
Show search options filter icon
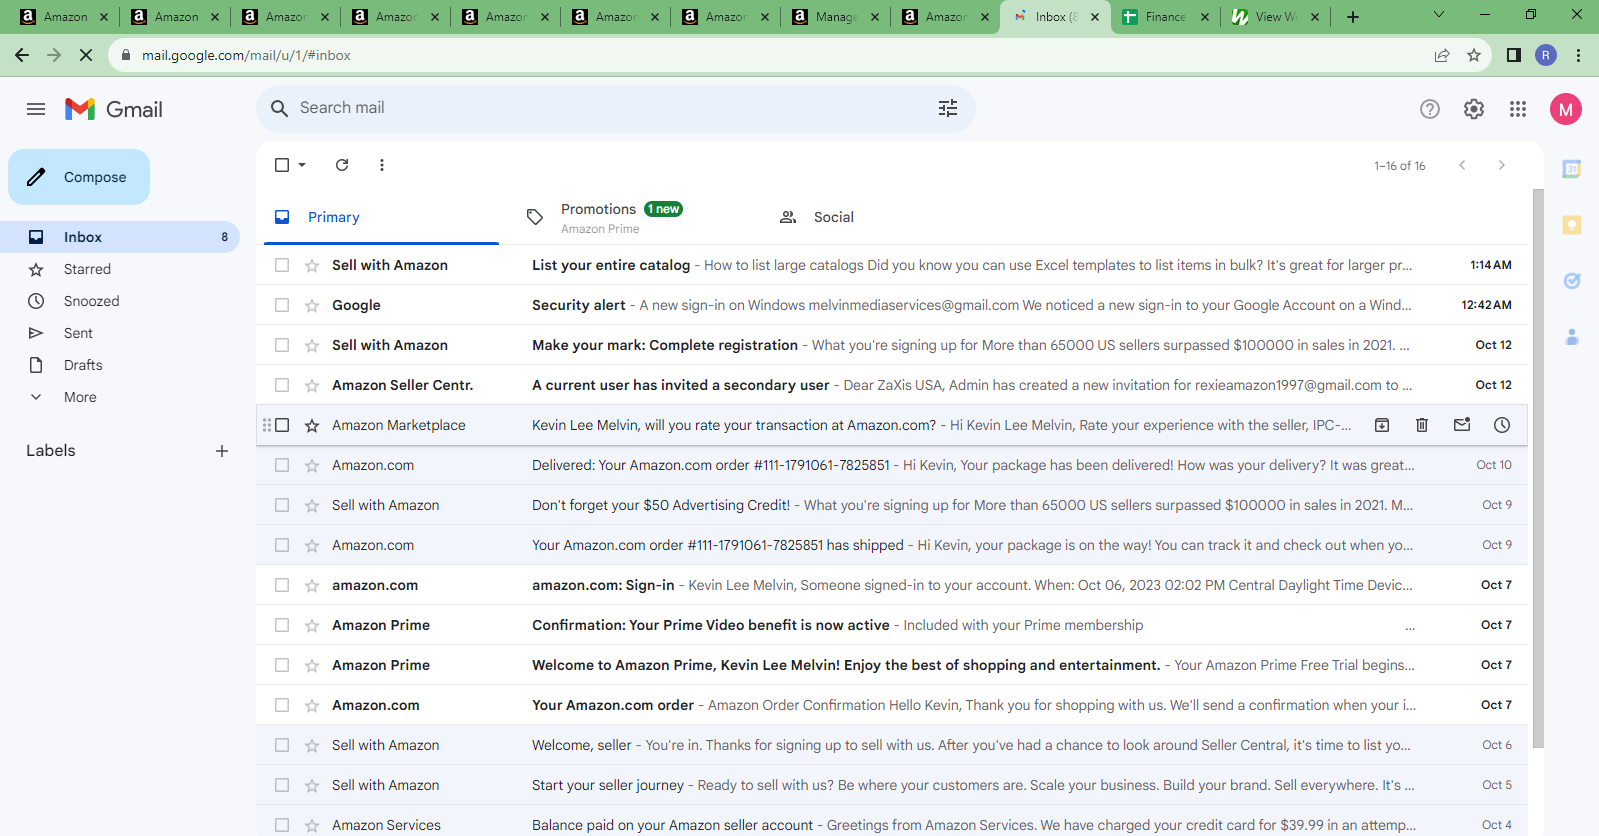click(948, 108)
